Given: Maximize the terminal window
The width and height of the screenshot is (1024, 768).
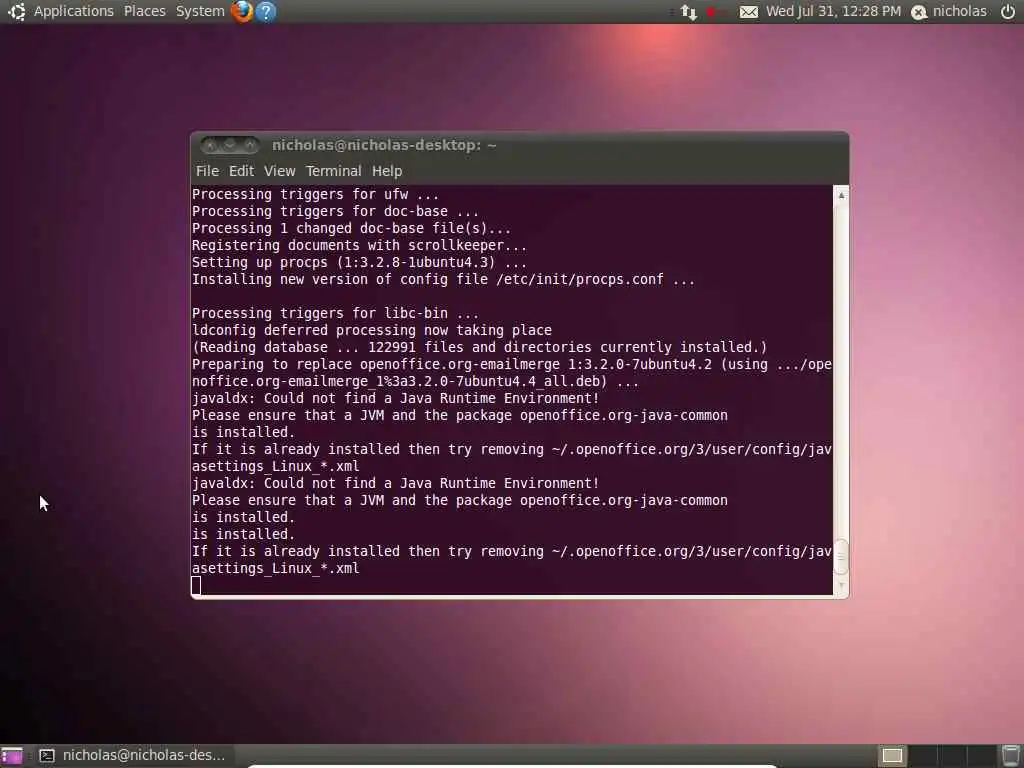Looking at the screenshot, I should point(249,145).
